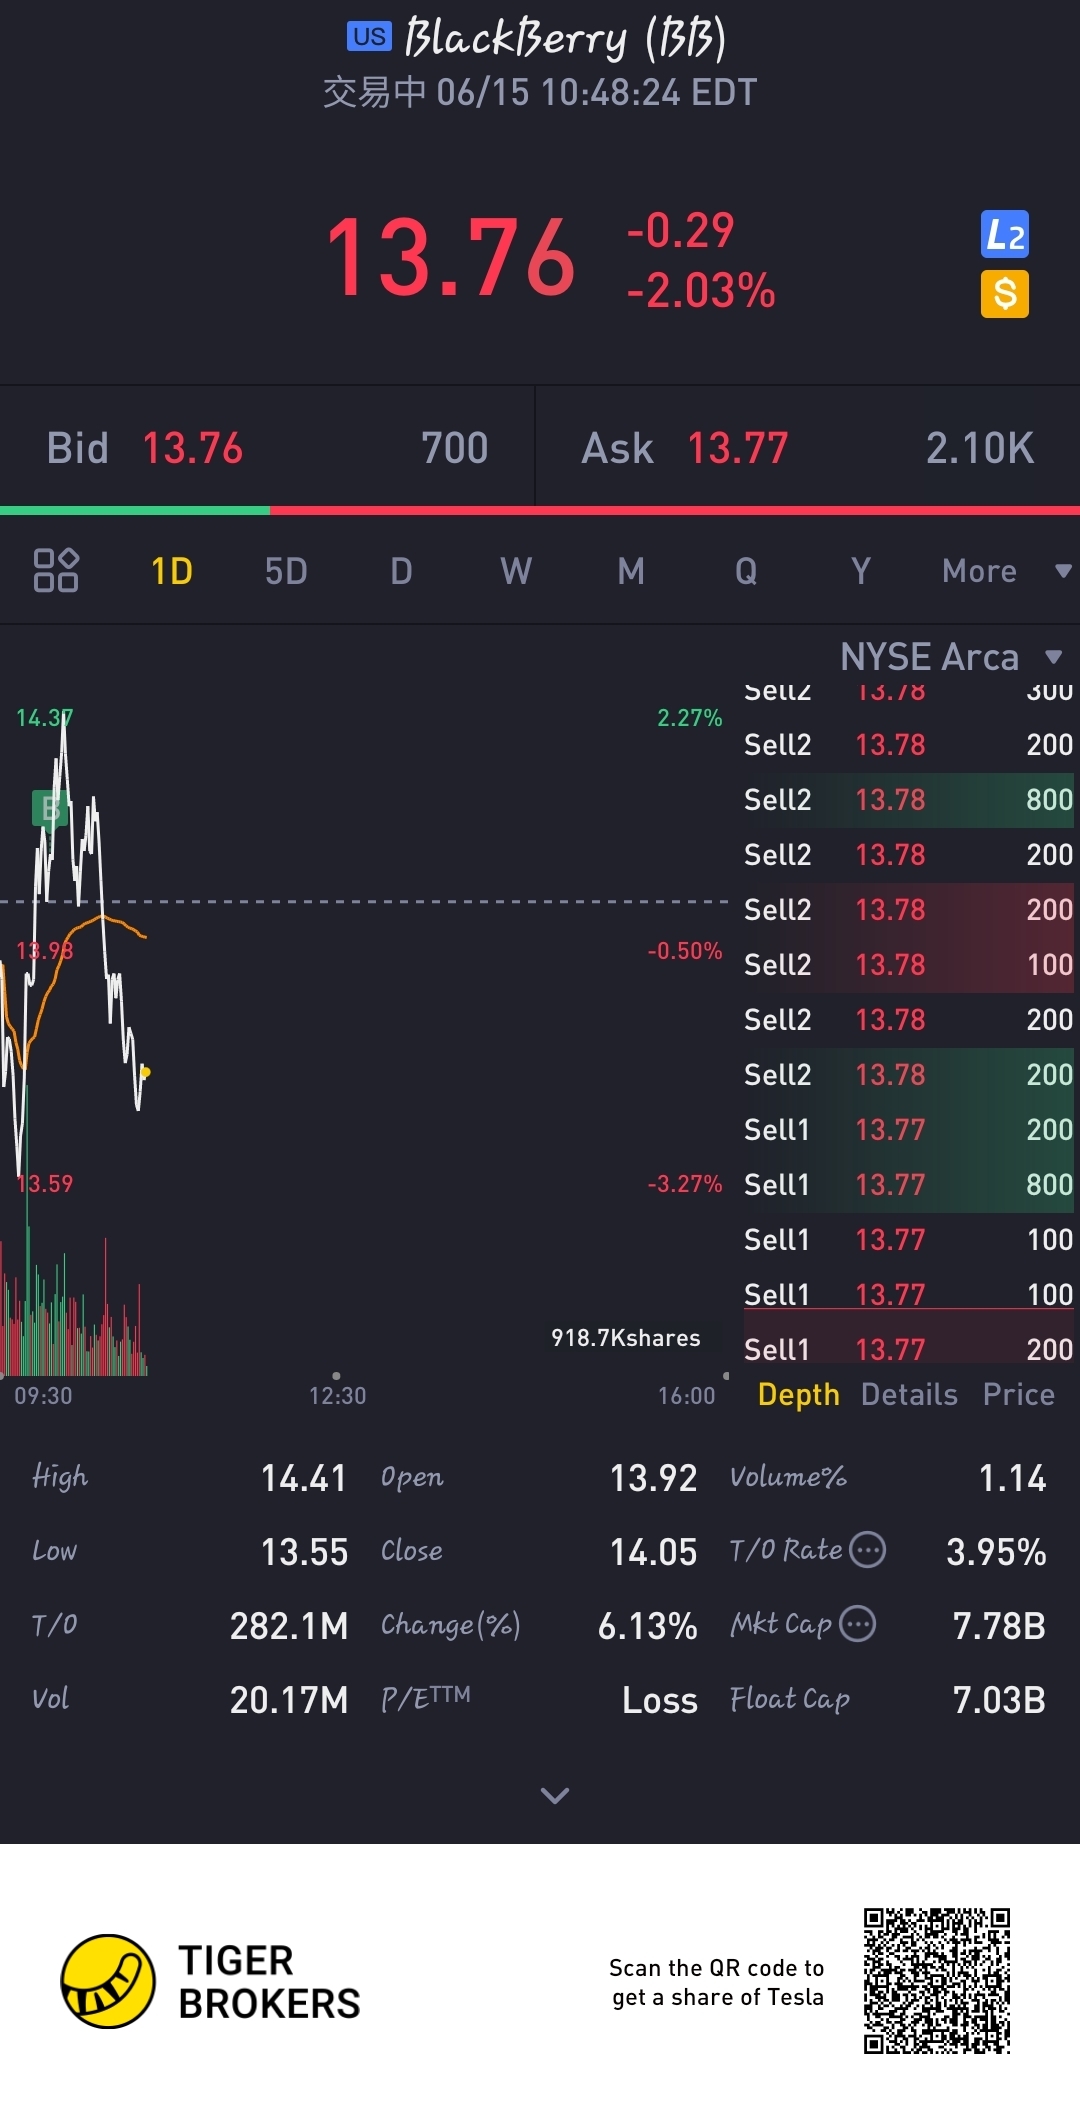This screenshot has height=2120, width=1080.
Task: Tap the -2.03% change value
Action: 700,291
